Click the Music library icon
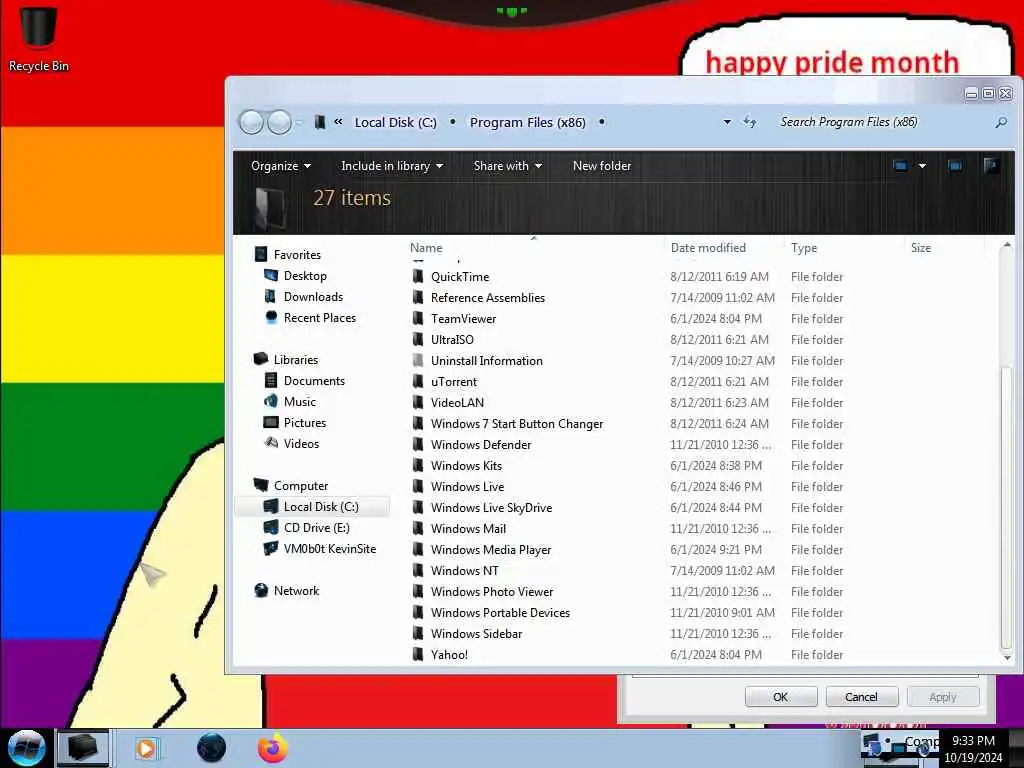Image resolution: width=1024 pixels, height=768 pixels. [270, 401]
